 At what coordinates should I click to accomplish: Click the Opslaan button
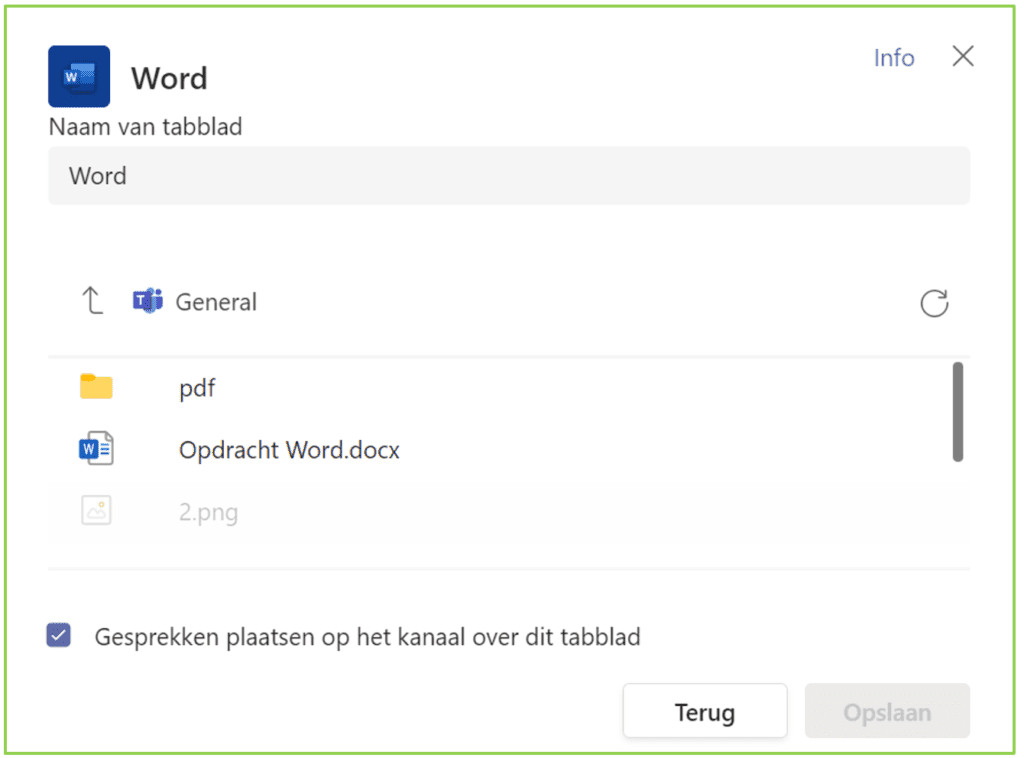887,711
